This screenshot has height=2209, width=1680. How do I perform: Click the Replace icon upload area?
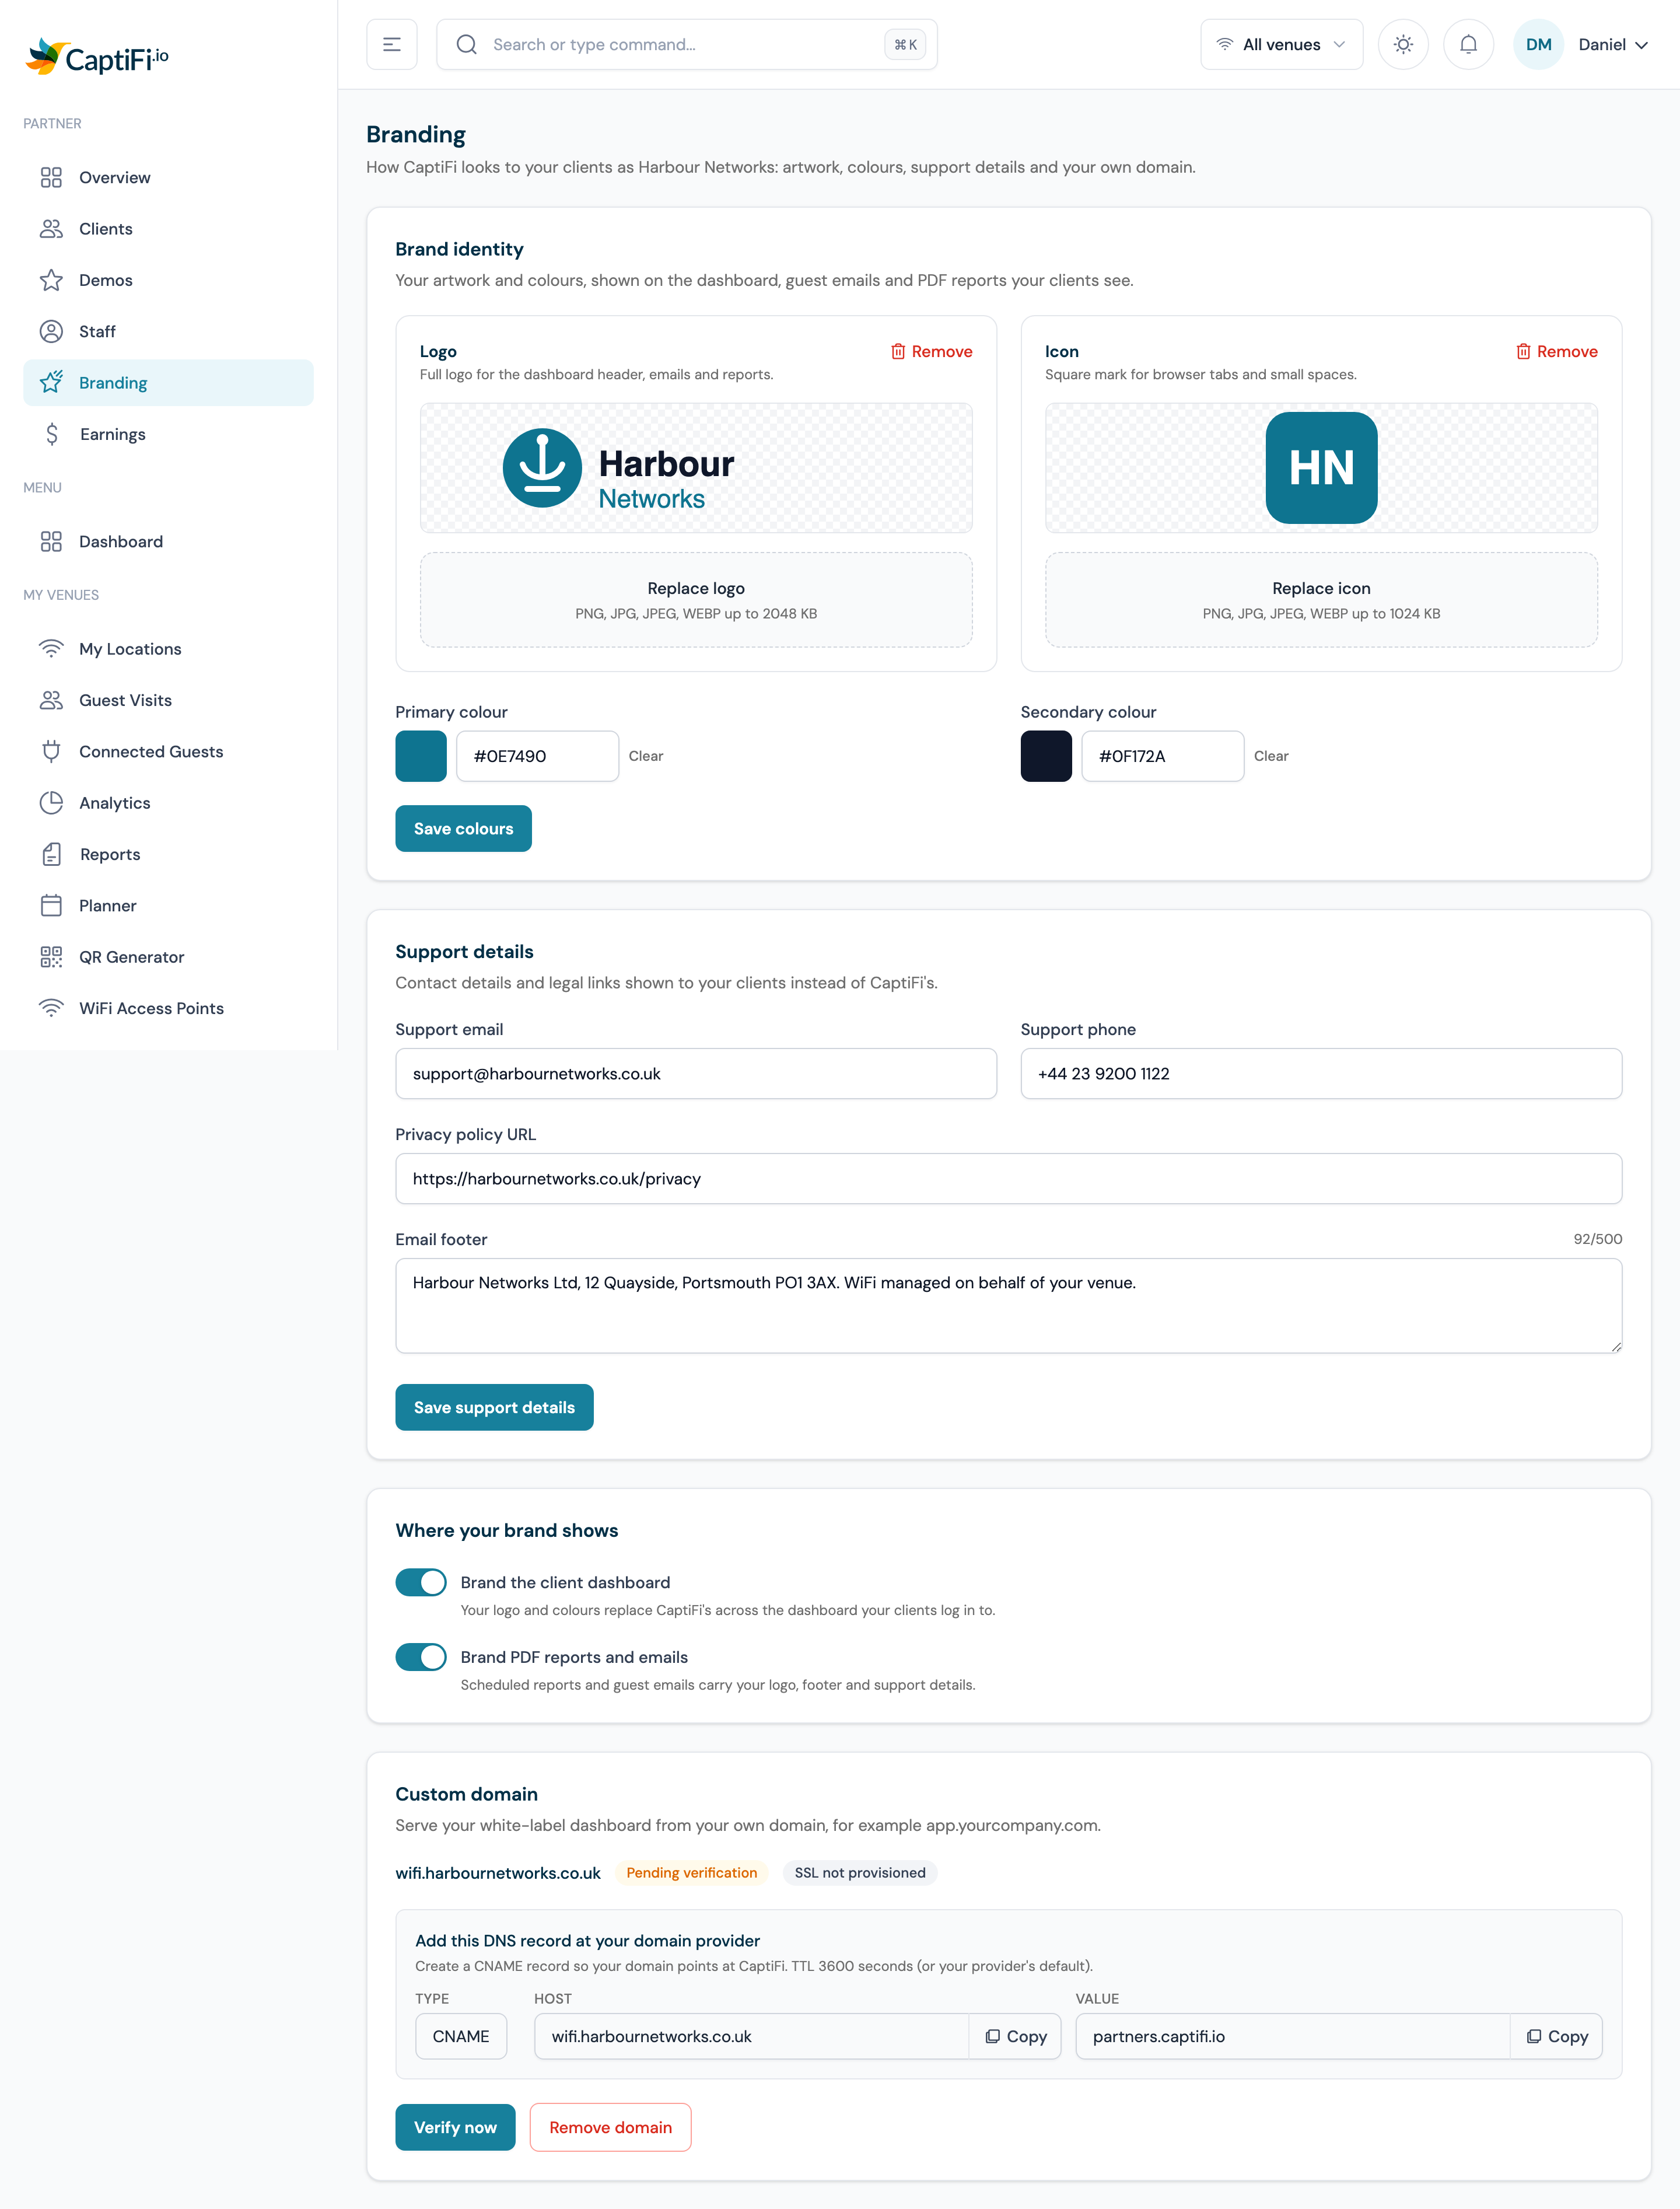[x=1321, y=600]
